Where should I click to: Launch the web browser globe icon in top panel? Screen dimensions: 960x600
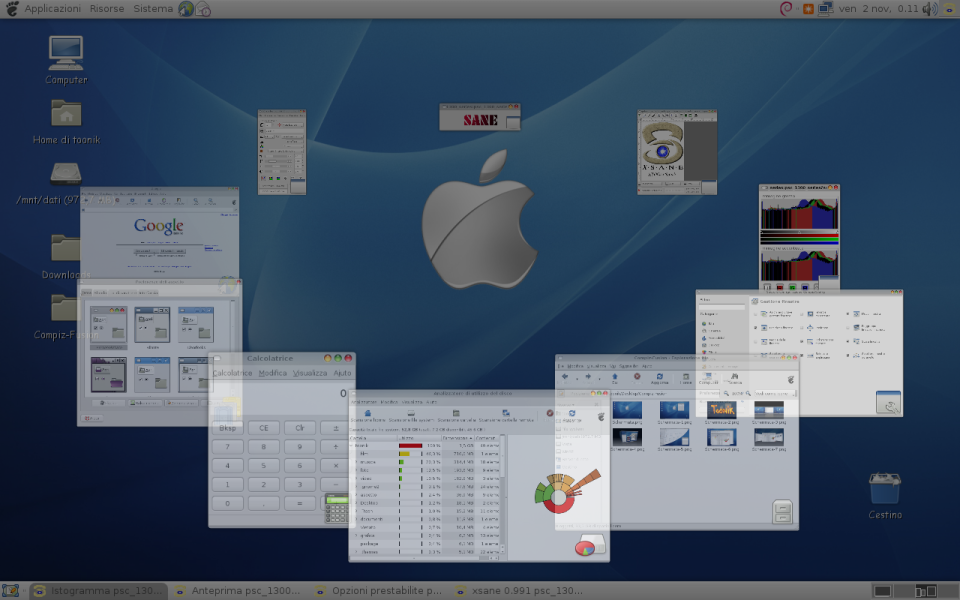[186, 9]
